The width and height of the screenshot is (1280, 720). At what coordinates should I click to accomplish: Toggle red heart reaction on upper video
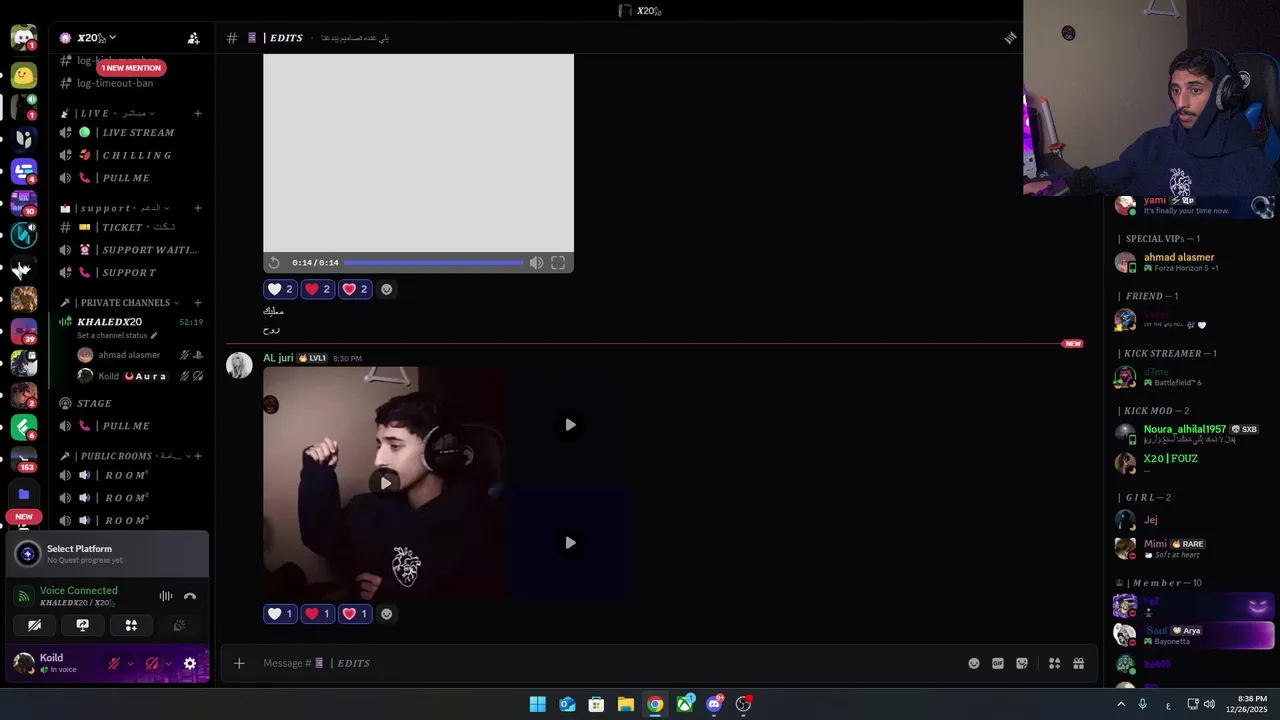(317, 289)
